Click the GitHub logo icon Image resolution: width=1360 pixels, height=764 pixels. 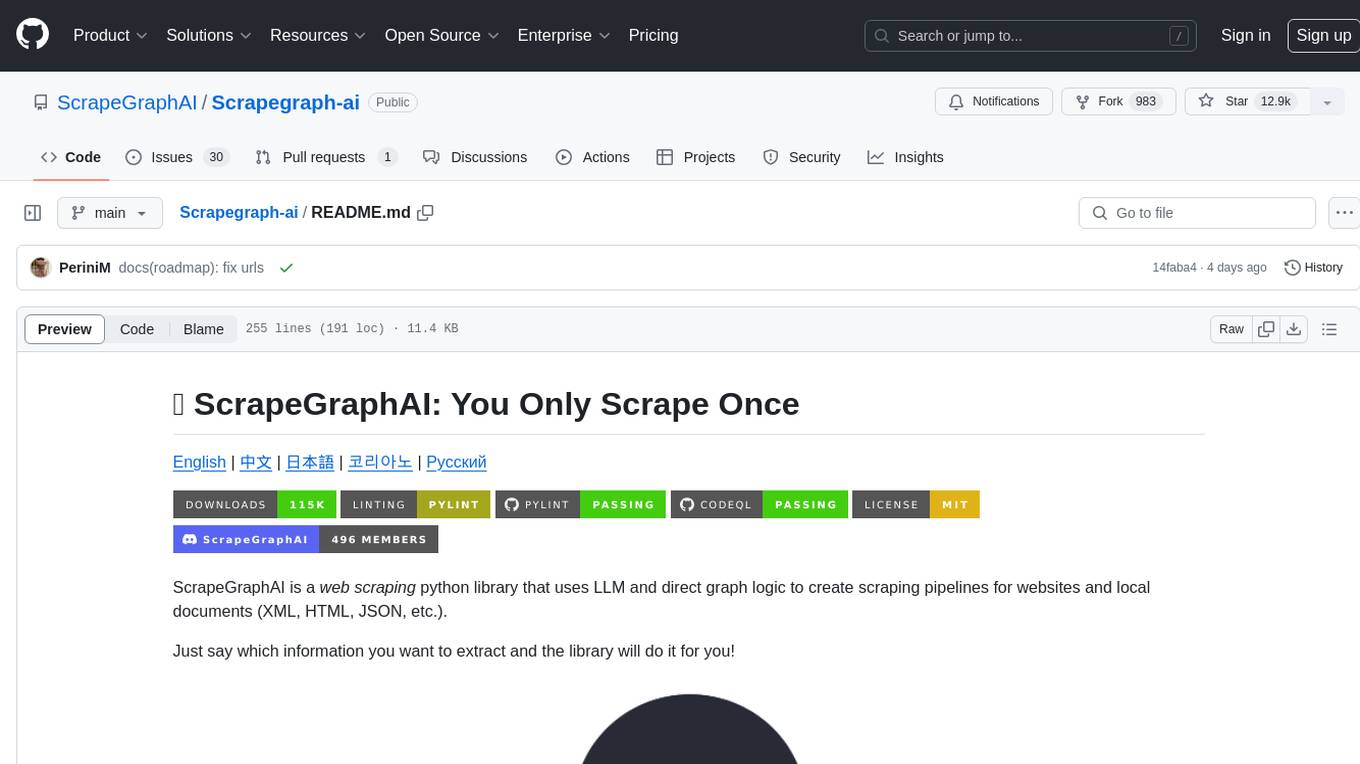(x=32, y=35)
